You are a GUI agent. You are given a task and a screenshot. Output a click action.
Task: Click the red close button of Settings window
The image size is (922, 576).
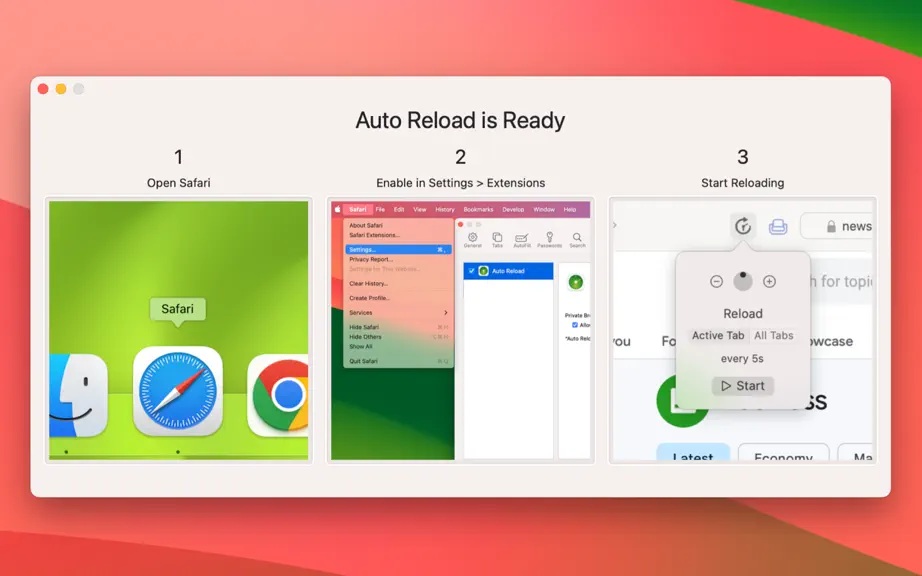coord(460,225)
